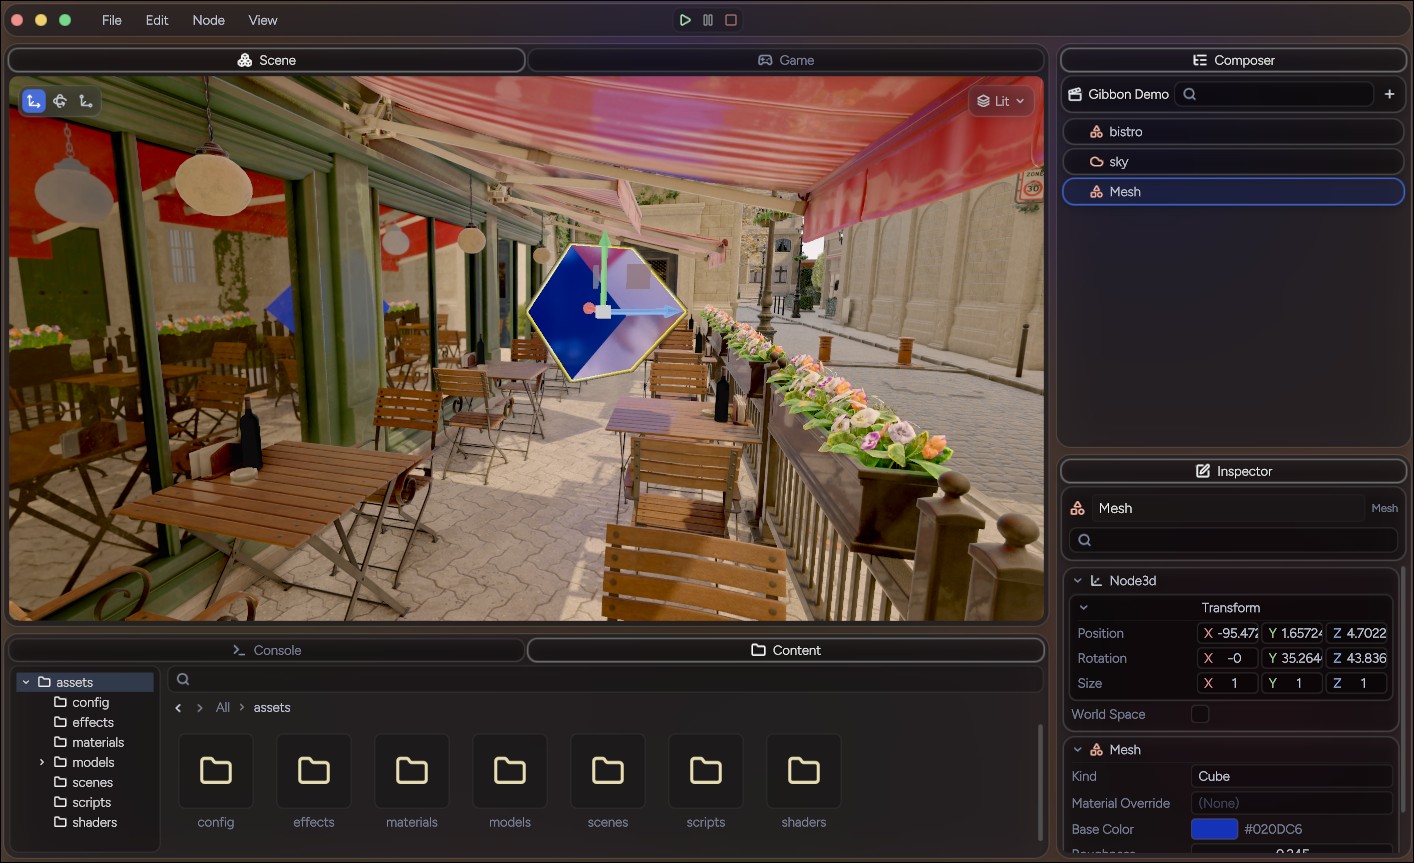Select the bistro node in Composer
The height and width of the screenshot is (863, 1414).
point(1233,132)
